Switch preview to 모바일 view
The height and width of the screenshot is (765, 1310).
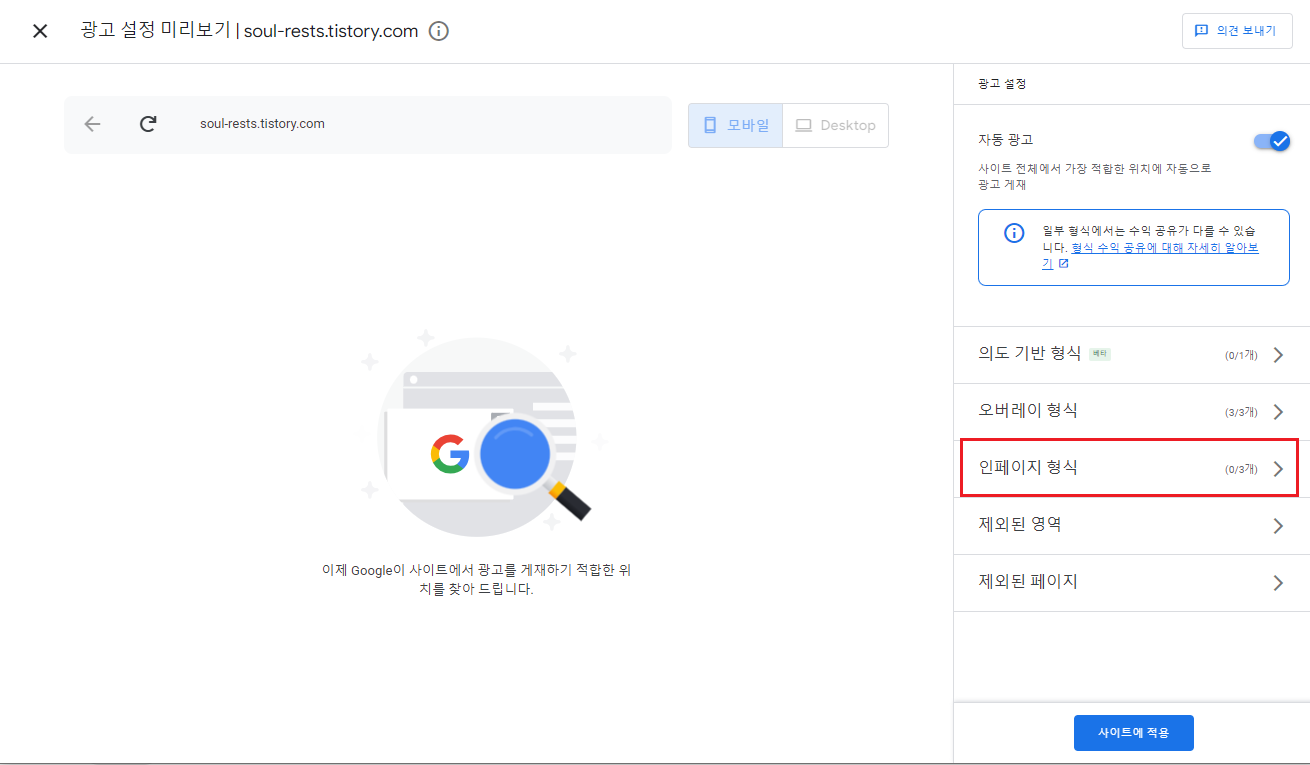tap(735, 125)
